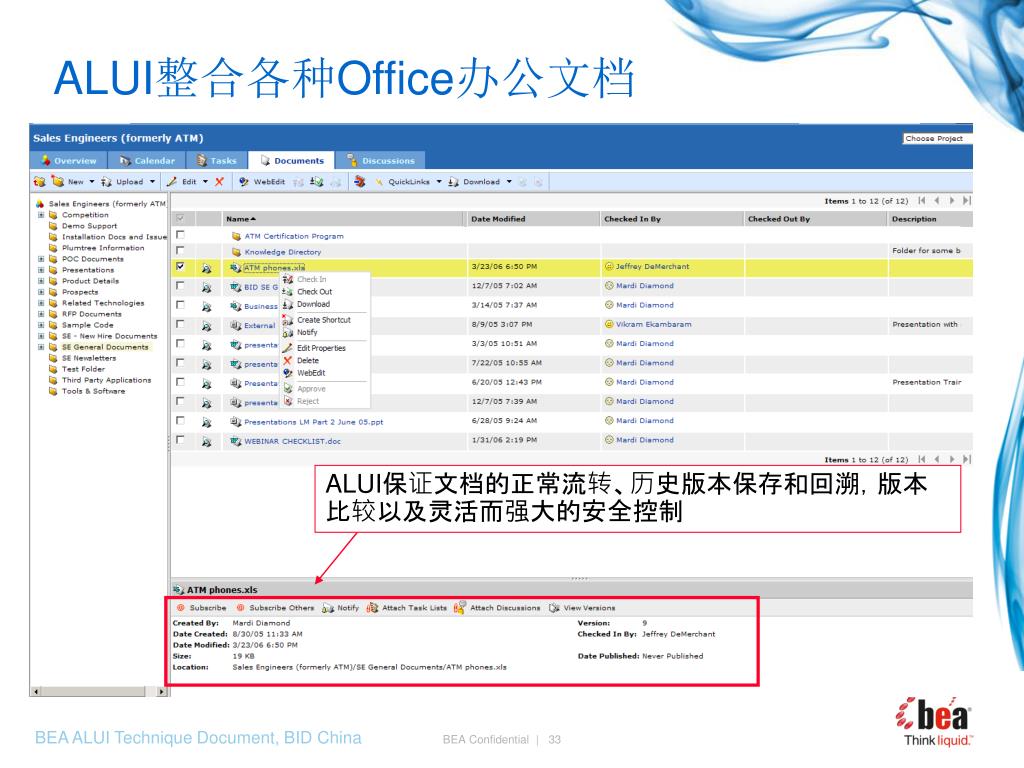The height and width of the screenshot is (768, 1024).
Task: Click the Upload toolbar icon
Action: (106, 182)
